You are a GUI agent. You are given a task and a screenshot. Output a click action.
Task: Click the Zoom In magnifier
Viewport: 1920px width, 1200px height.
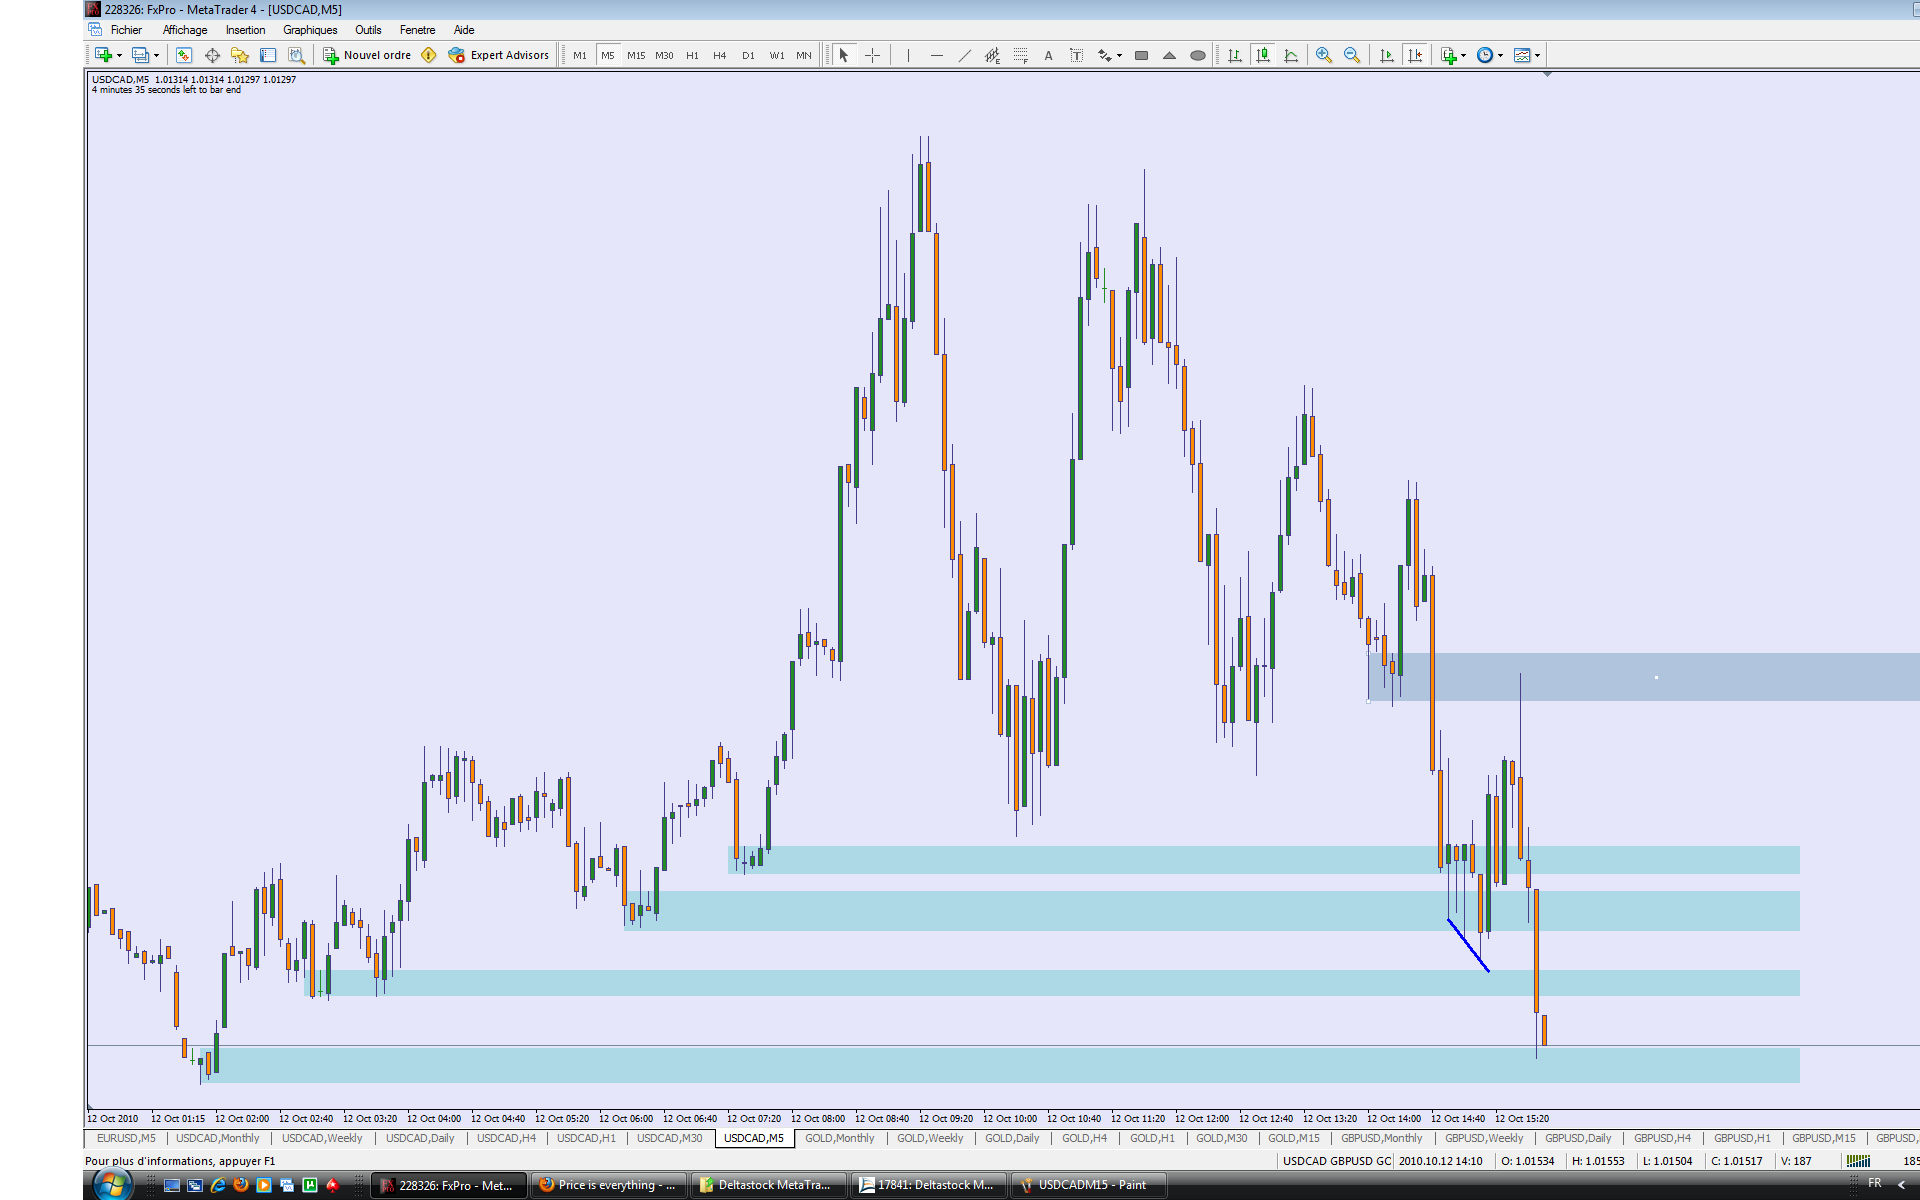click(1324, 55)
